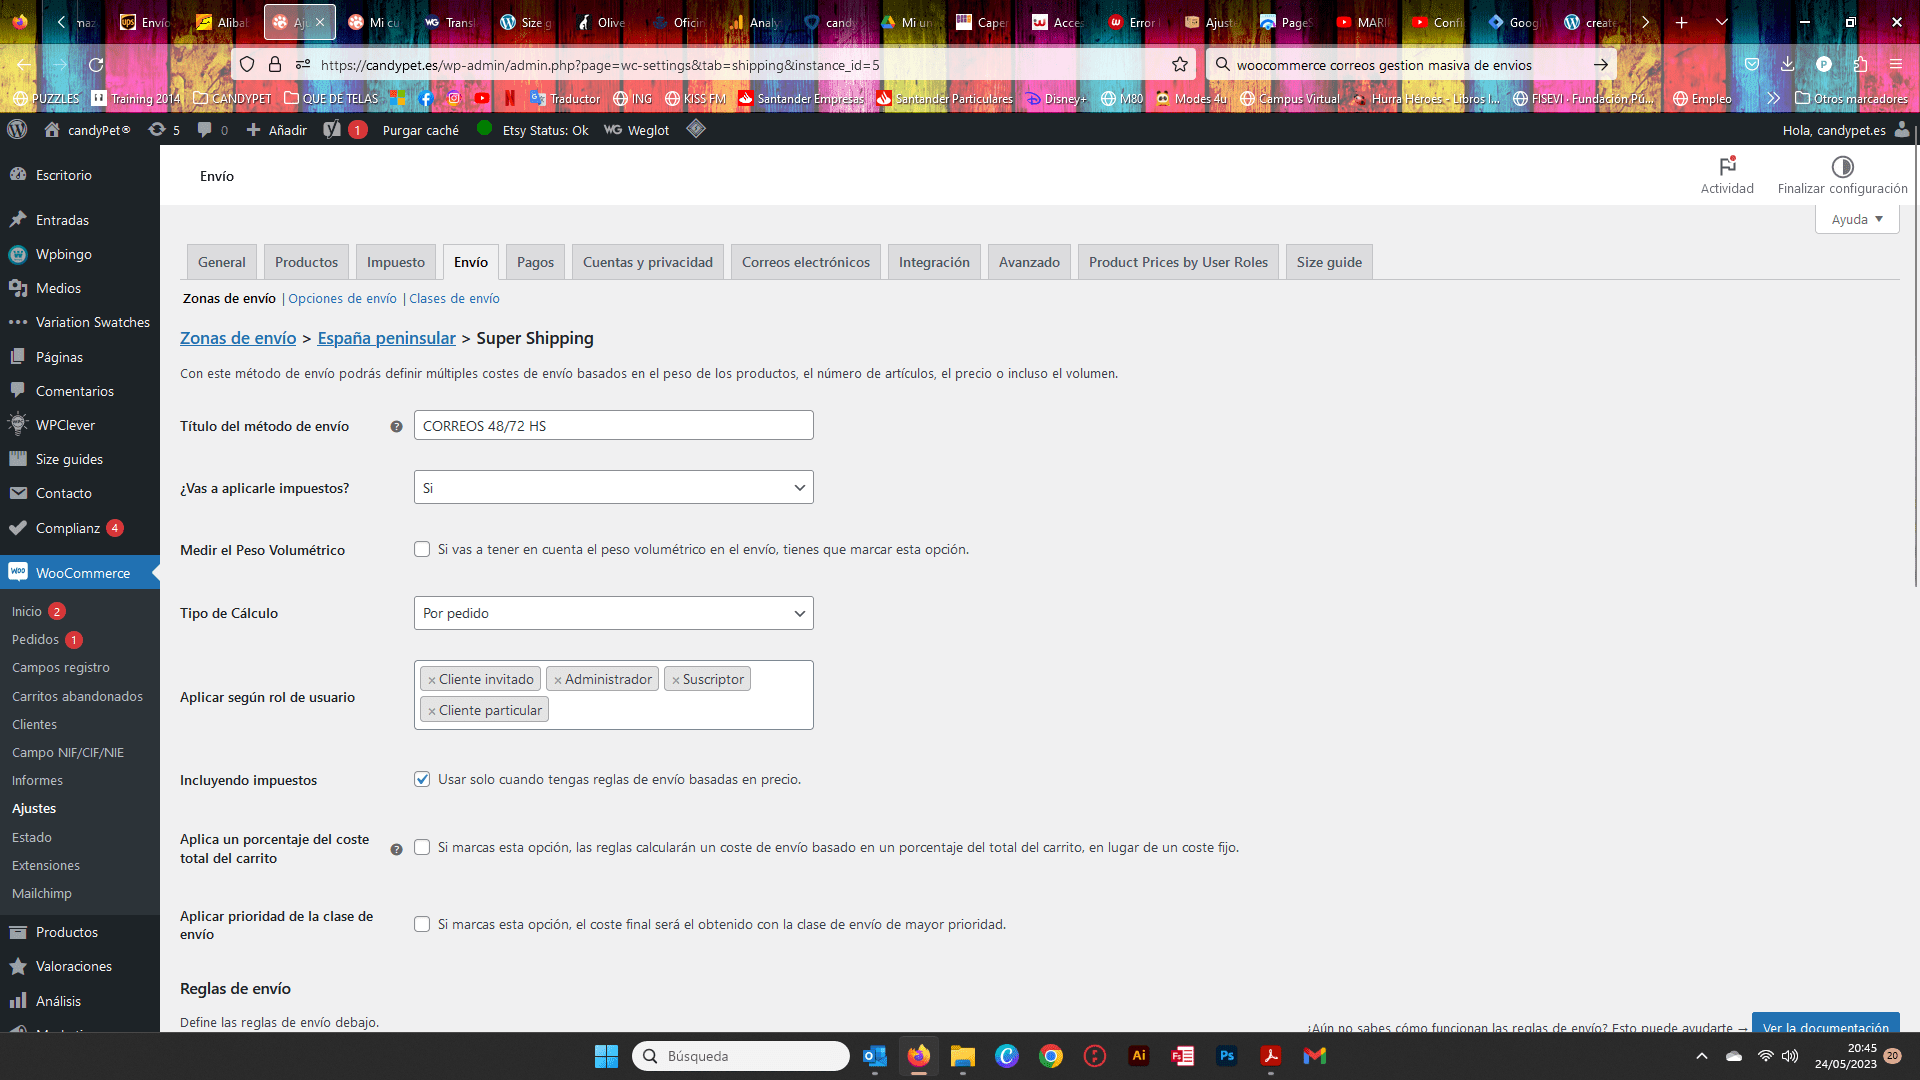This screenshot has width=1920, height=1080.
Task: Remove Suscriptor role tag
Action: 676,680
